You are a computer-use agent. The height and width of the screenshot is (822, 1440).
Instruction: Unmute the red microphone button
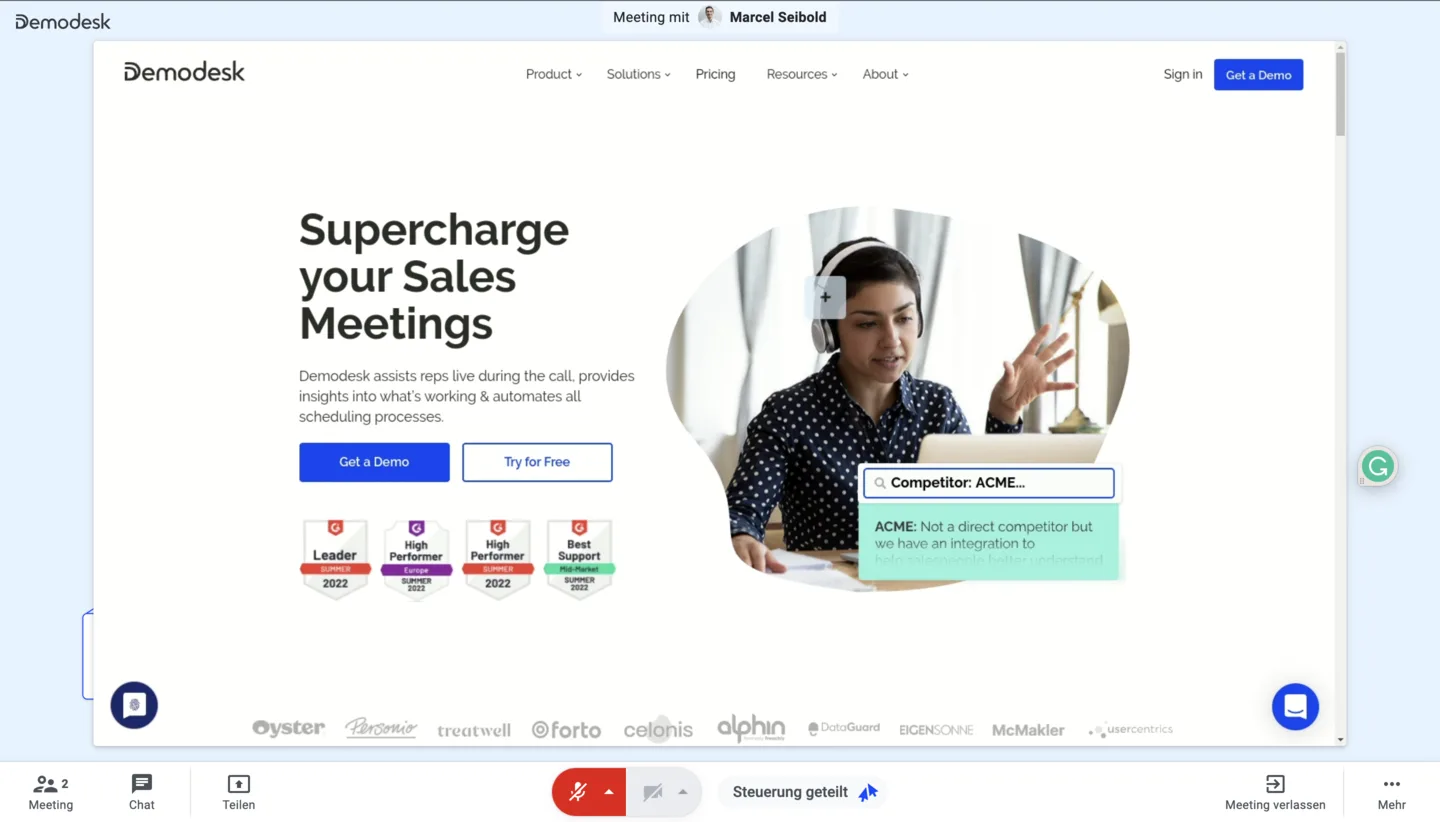577,792
